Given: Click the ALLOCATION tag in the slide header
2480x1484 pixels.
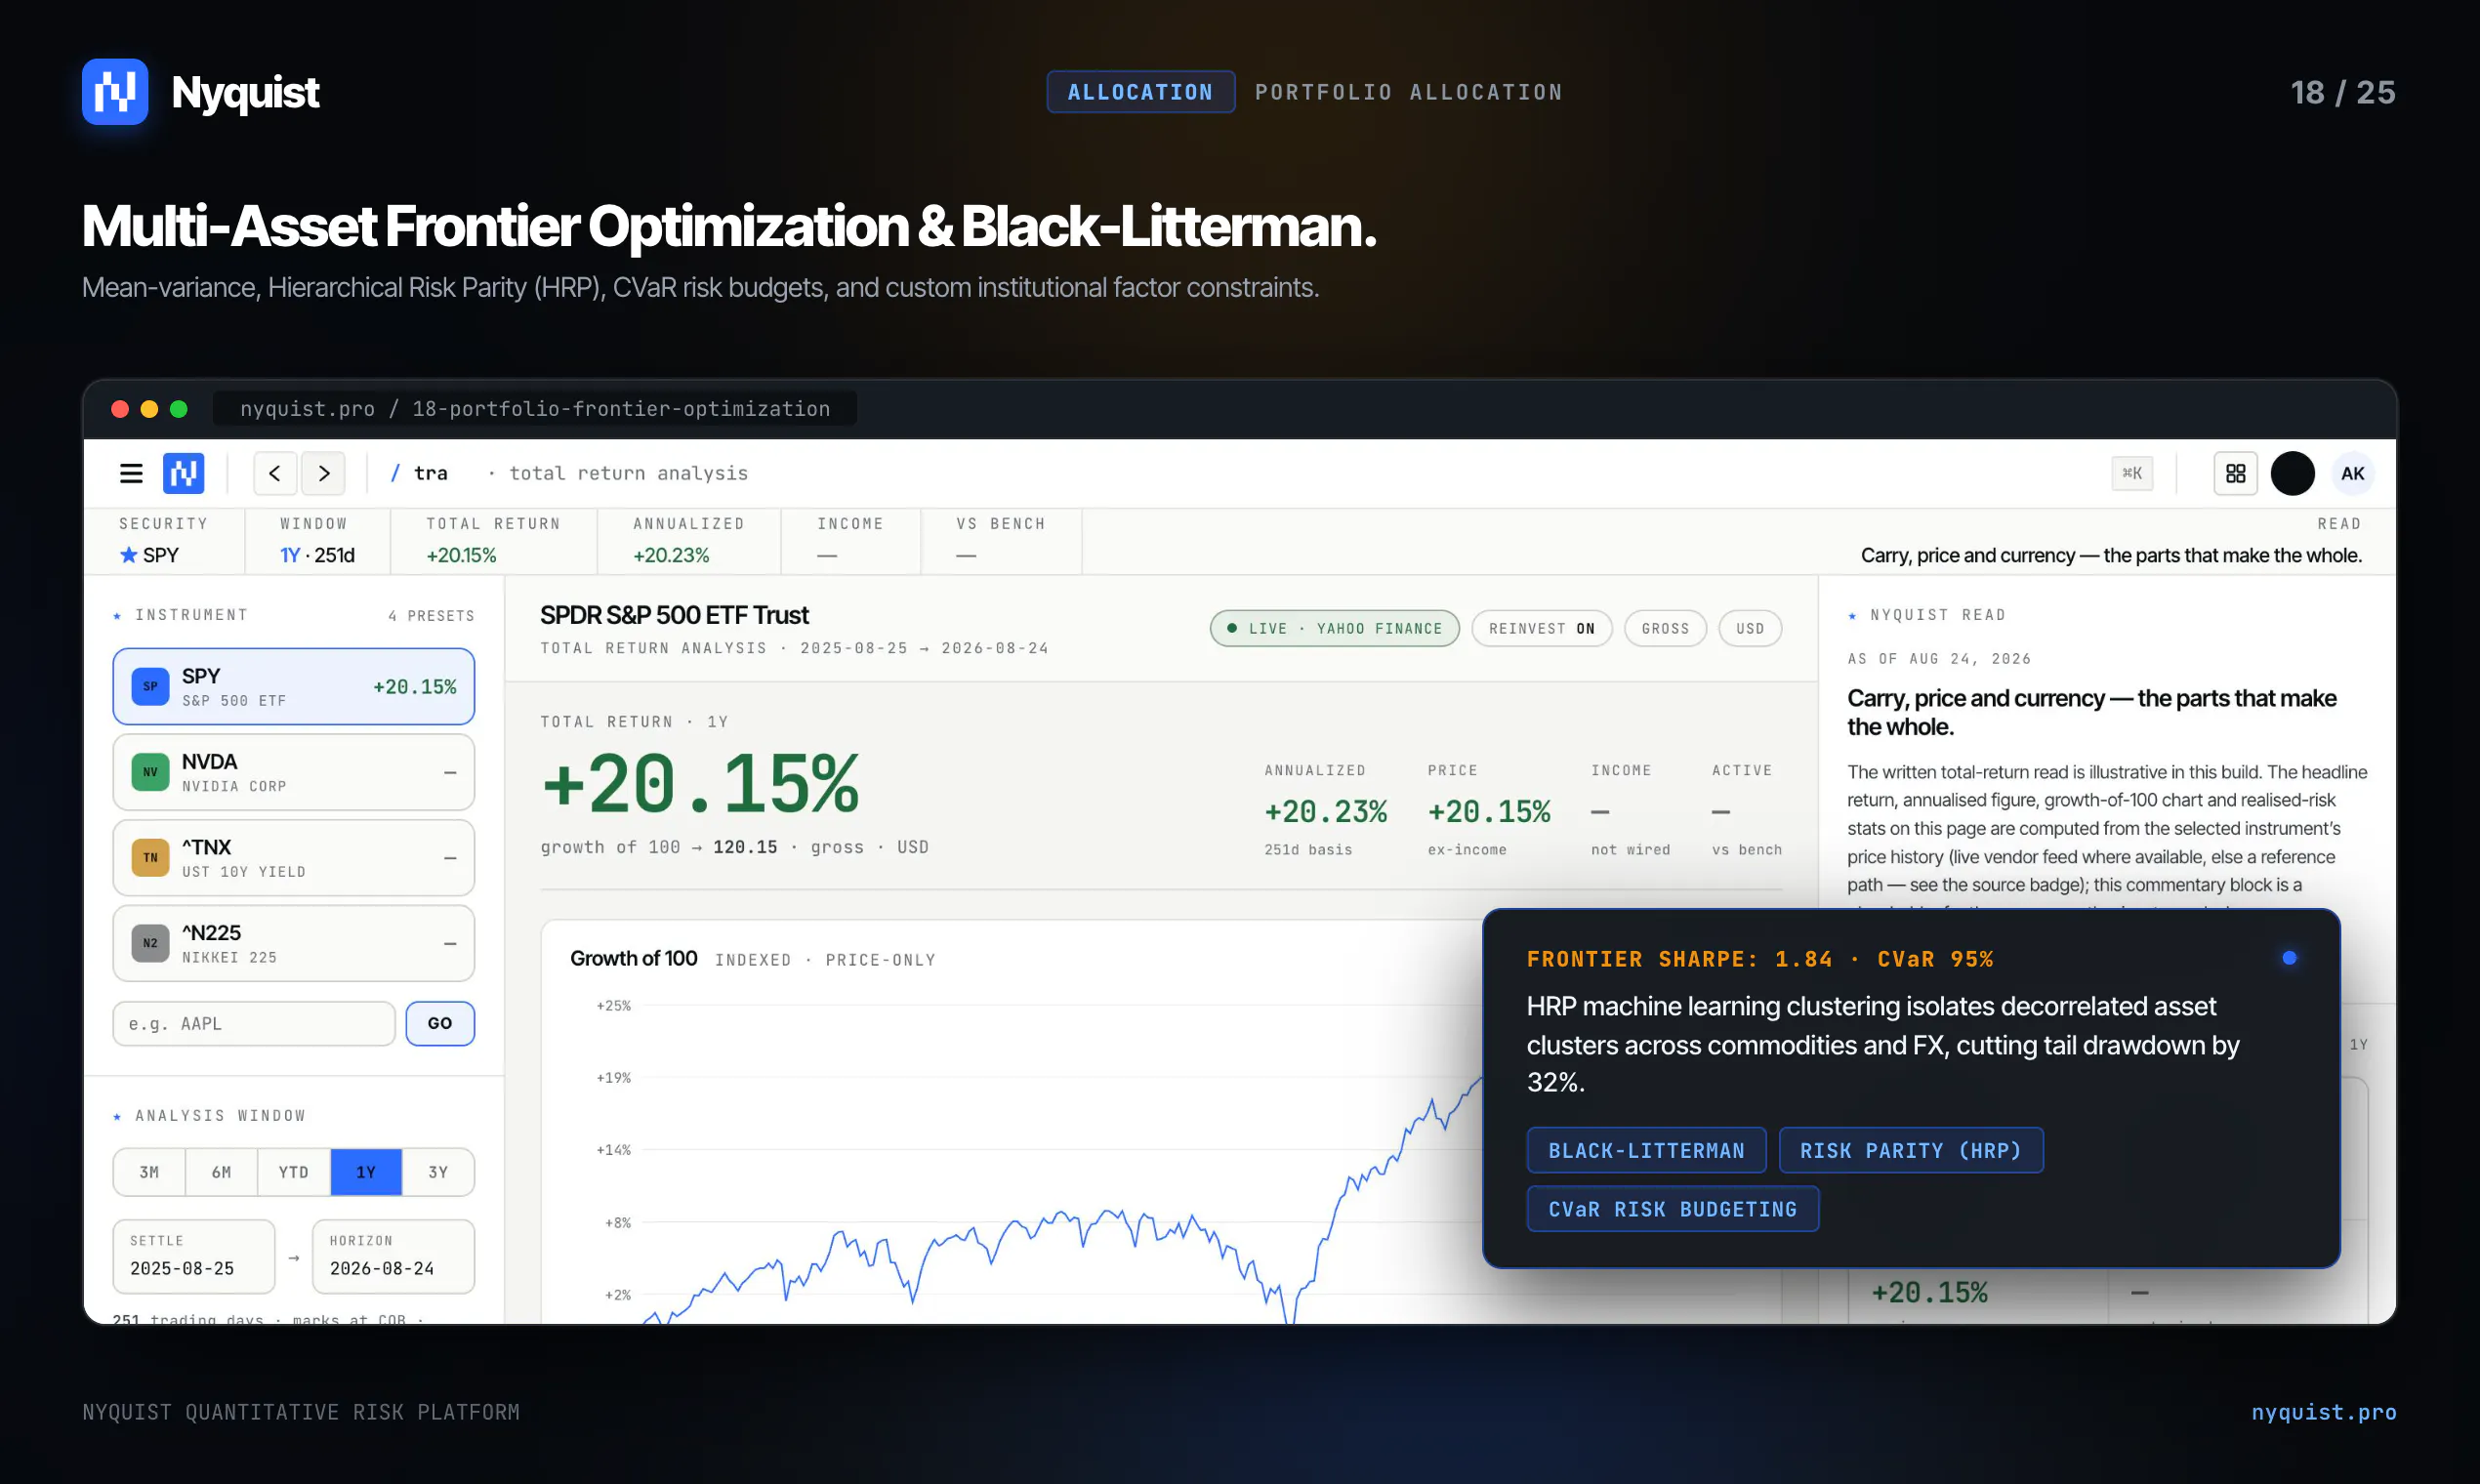Looking at the screenshot, I should pos(1140,92).
